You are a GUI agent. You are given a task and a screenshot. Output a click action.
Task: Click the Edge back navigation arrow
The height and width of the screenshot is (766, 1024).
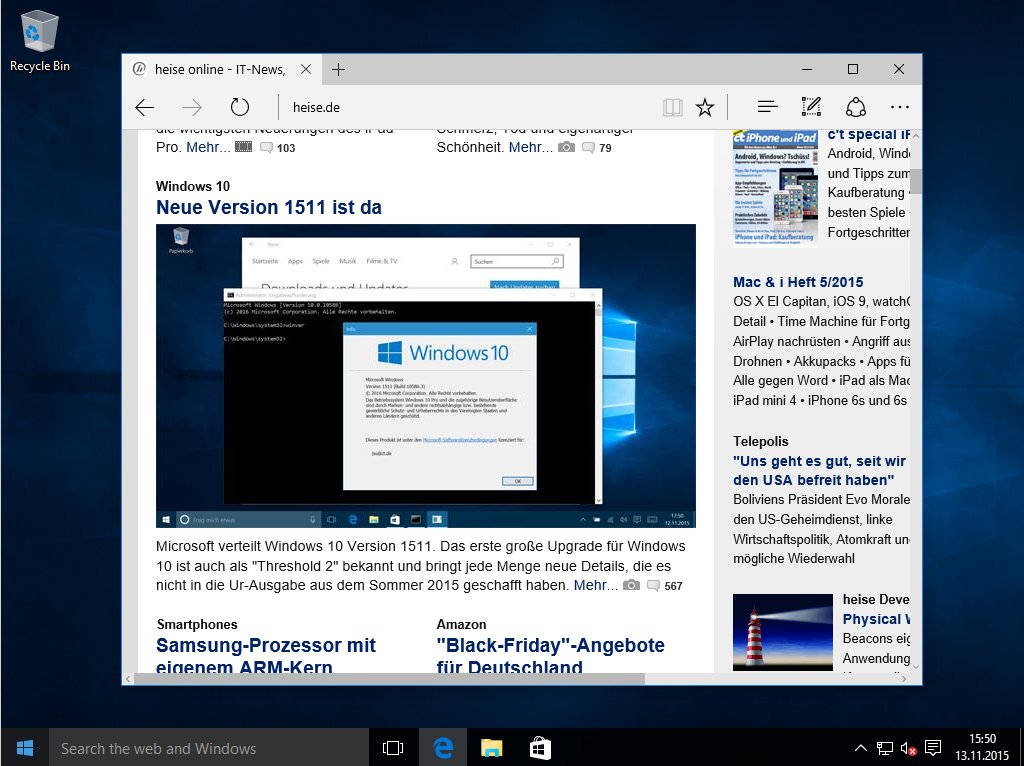click(145, 108)
